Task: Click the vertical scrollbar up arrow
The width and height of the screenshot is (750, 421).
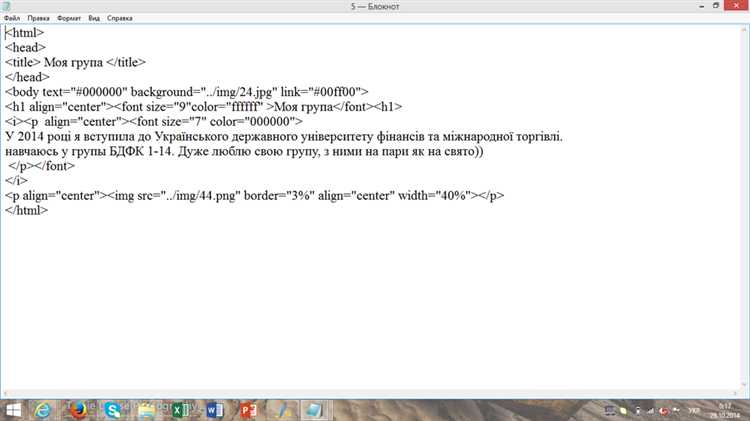Action: tap(744, 30)
